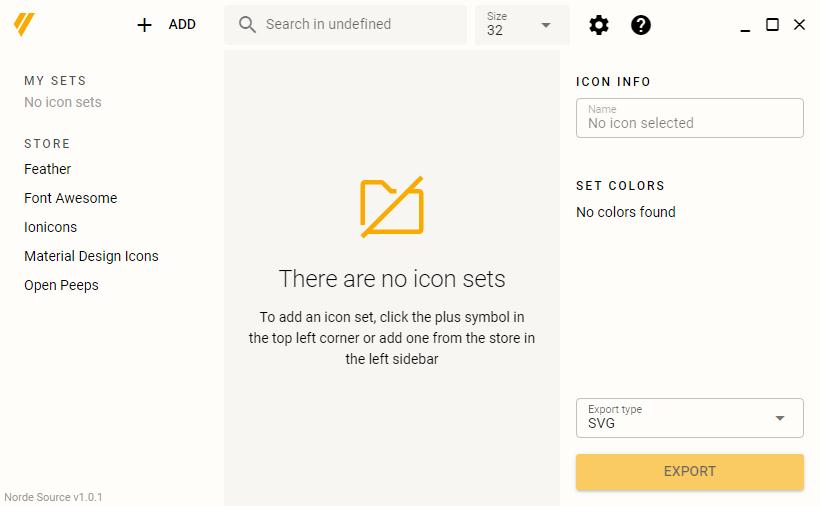Select Material Design Icons set
The width and height of the screenshot is (820, 506).
coord(91,256)
